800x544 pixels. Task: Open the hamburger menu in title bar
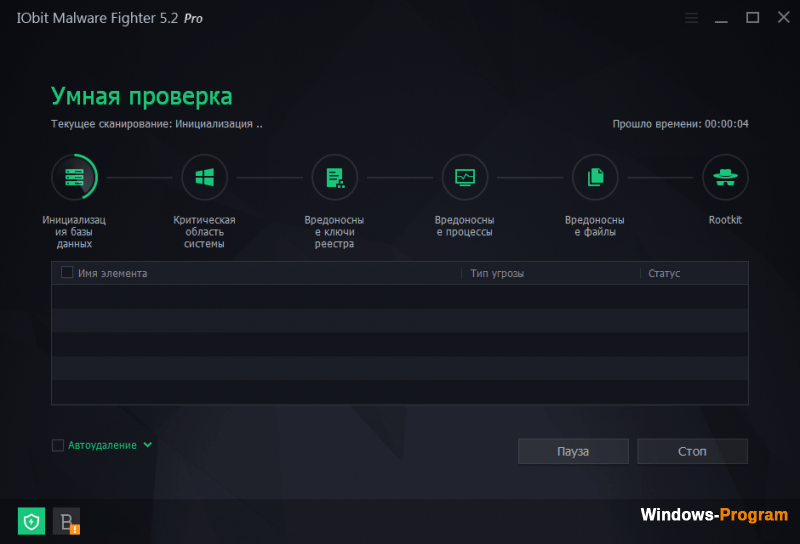click(x=691, y=18)
